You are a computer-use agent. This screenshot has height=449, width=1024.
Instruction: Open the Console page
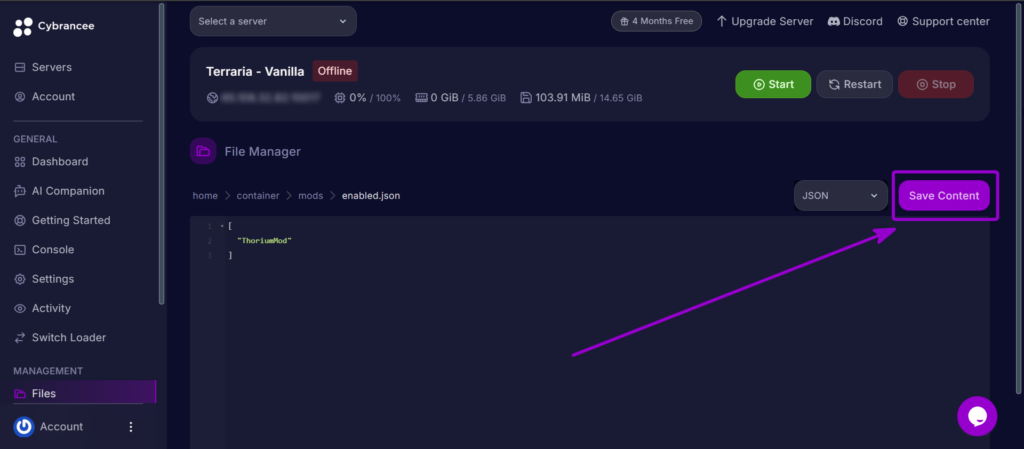(53, 250)
